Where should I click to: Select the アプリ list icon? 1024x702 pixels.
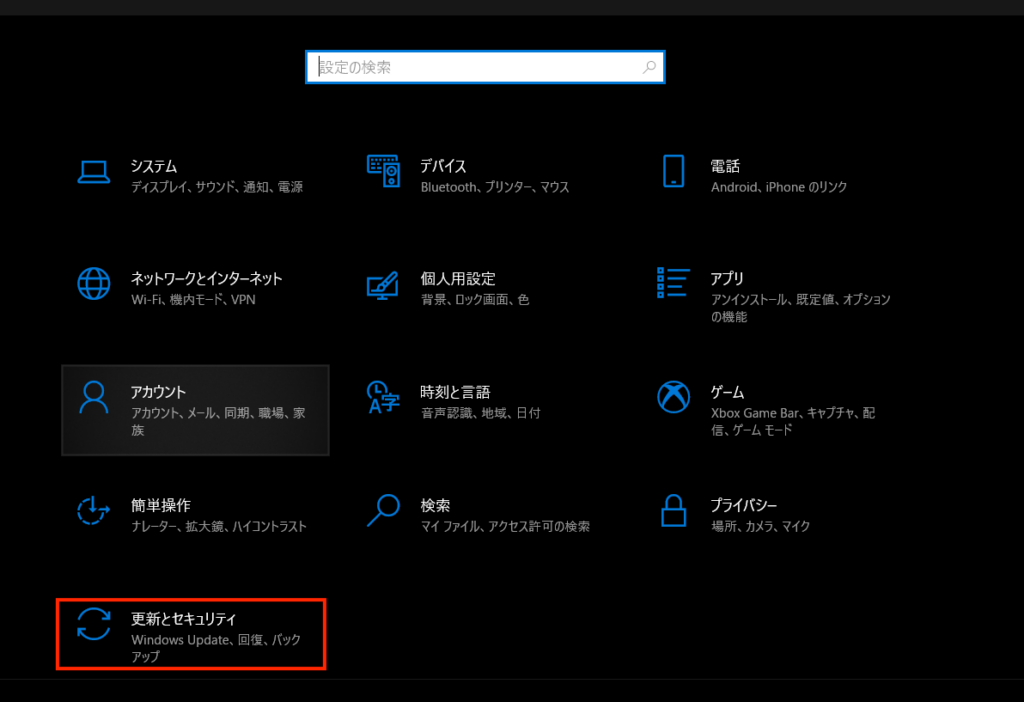[x=673, y=284]
